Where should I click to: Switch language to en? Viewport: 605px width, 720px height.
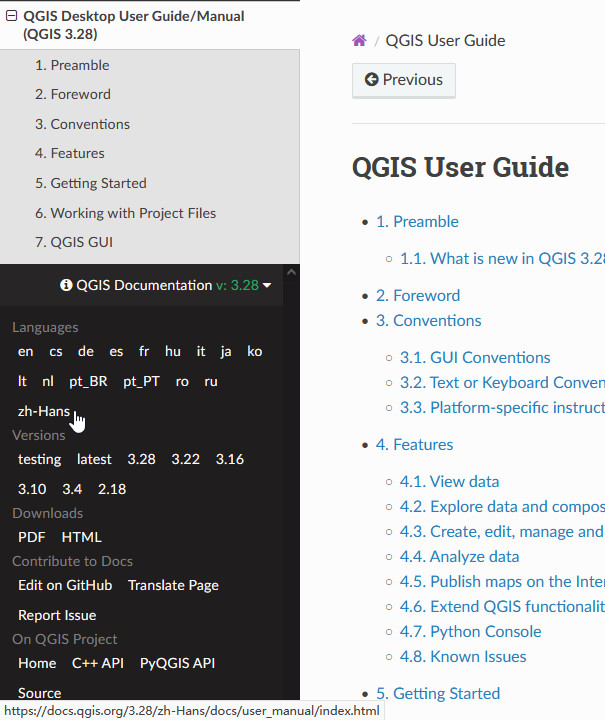pos(25,352)
